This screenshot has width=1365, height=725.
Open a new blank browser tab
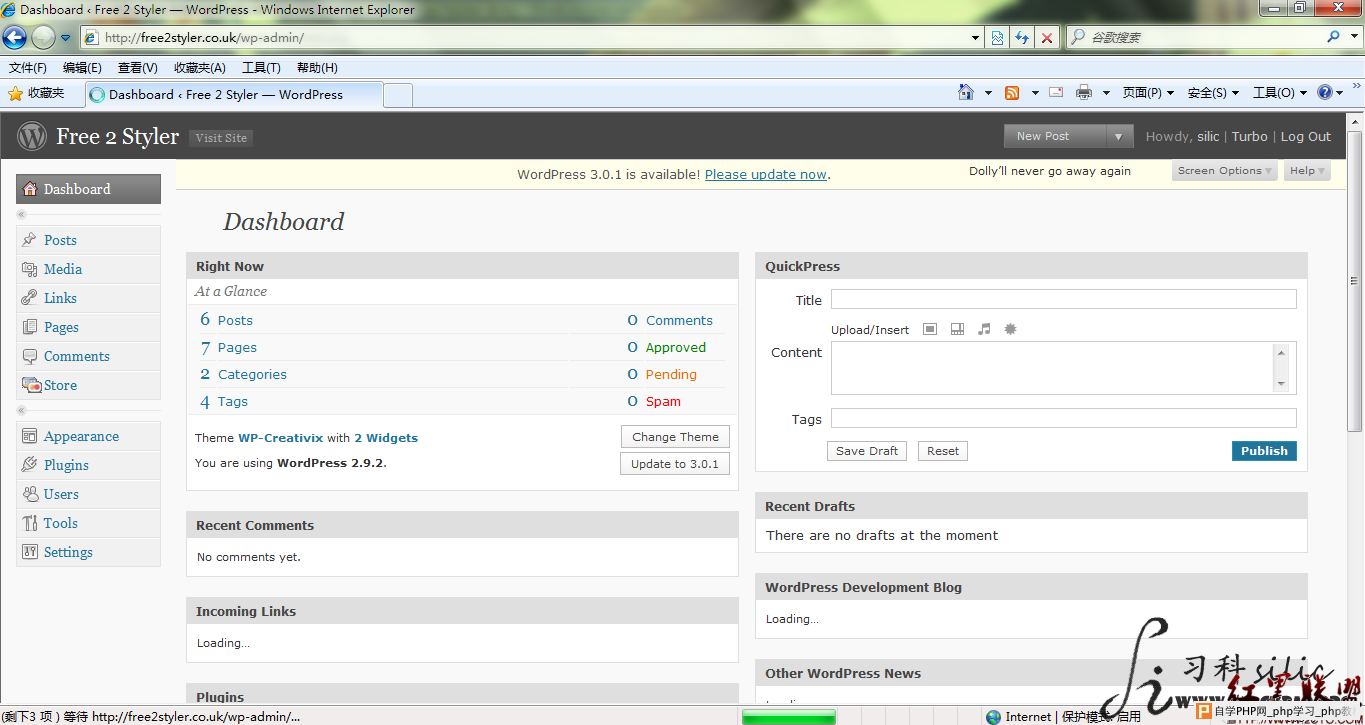tap(398, 95)
